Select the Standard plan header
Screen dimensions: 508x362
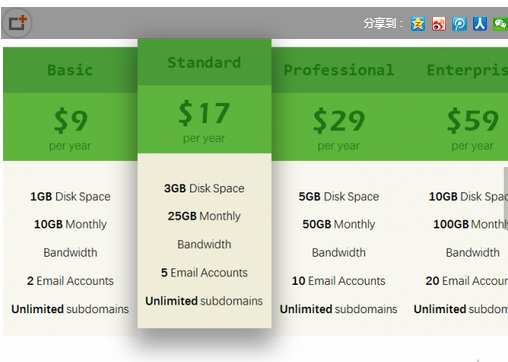pyautogui.click(x=204, y=62)
